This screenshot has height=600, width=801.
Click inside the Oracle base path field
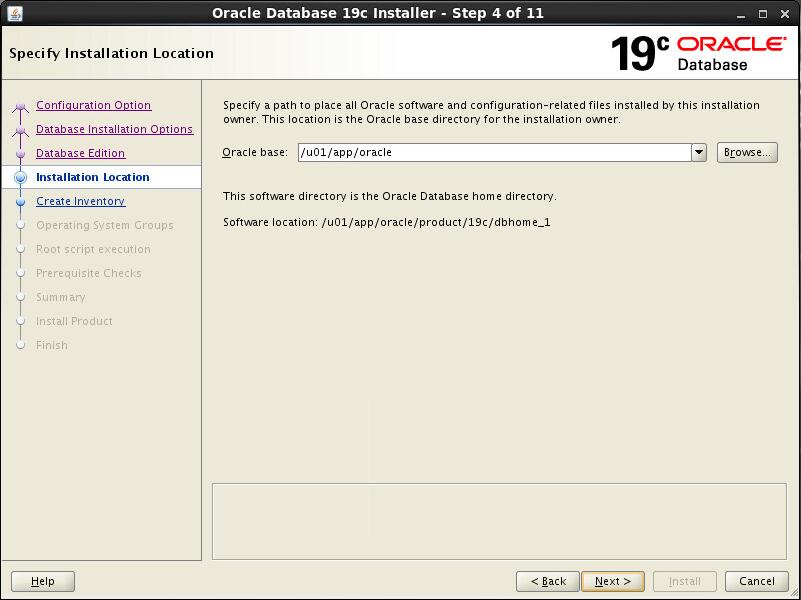(x=494, y=153)
